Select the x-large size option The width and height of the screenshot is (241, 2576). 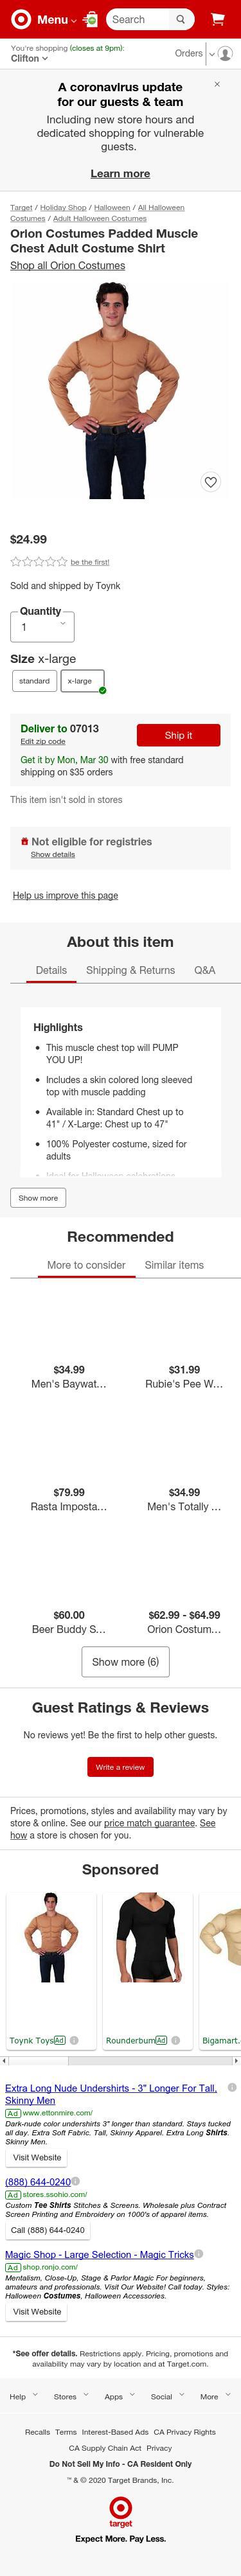82,681
